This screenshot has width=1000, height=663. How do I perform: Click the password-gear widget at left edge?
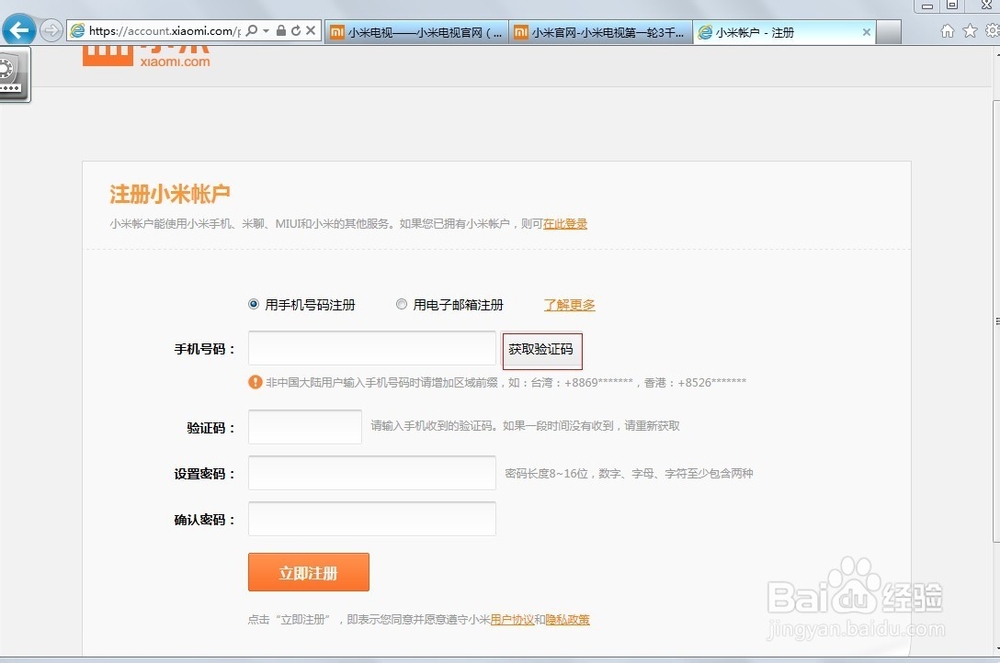14,74
